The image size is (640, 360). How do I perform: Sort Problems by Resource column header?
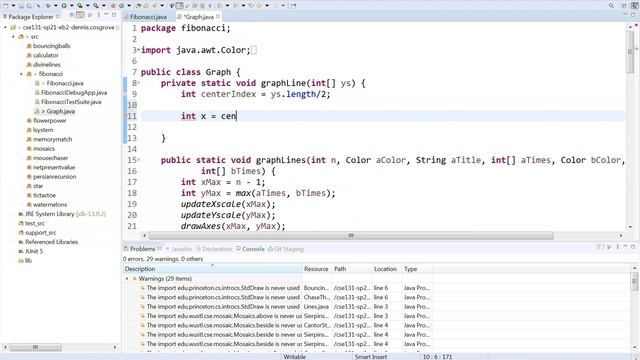[x=317, y=269]
